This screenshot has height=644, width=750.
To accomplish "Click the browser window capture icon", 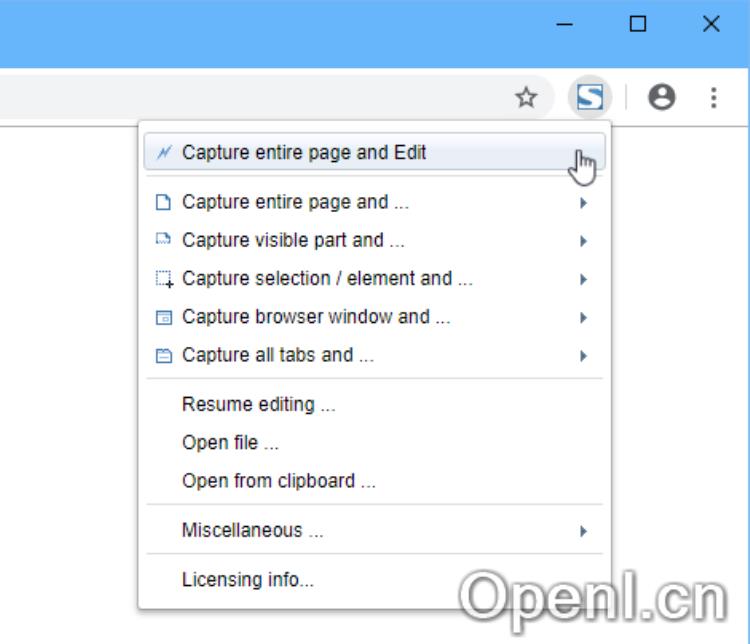I will (164, 317).
